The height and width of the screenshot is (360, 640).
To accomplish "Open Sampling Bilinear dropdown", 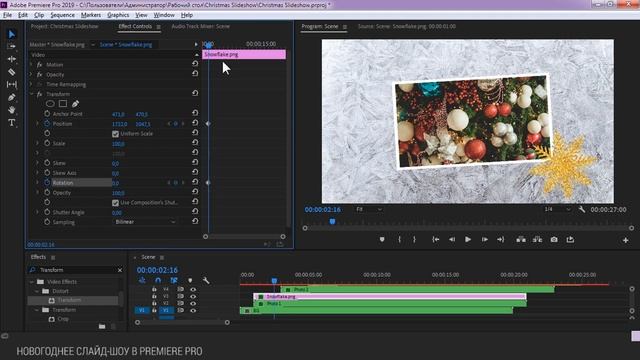I will tap(145, 222).
